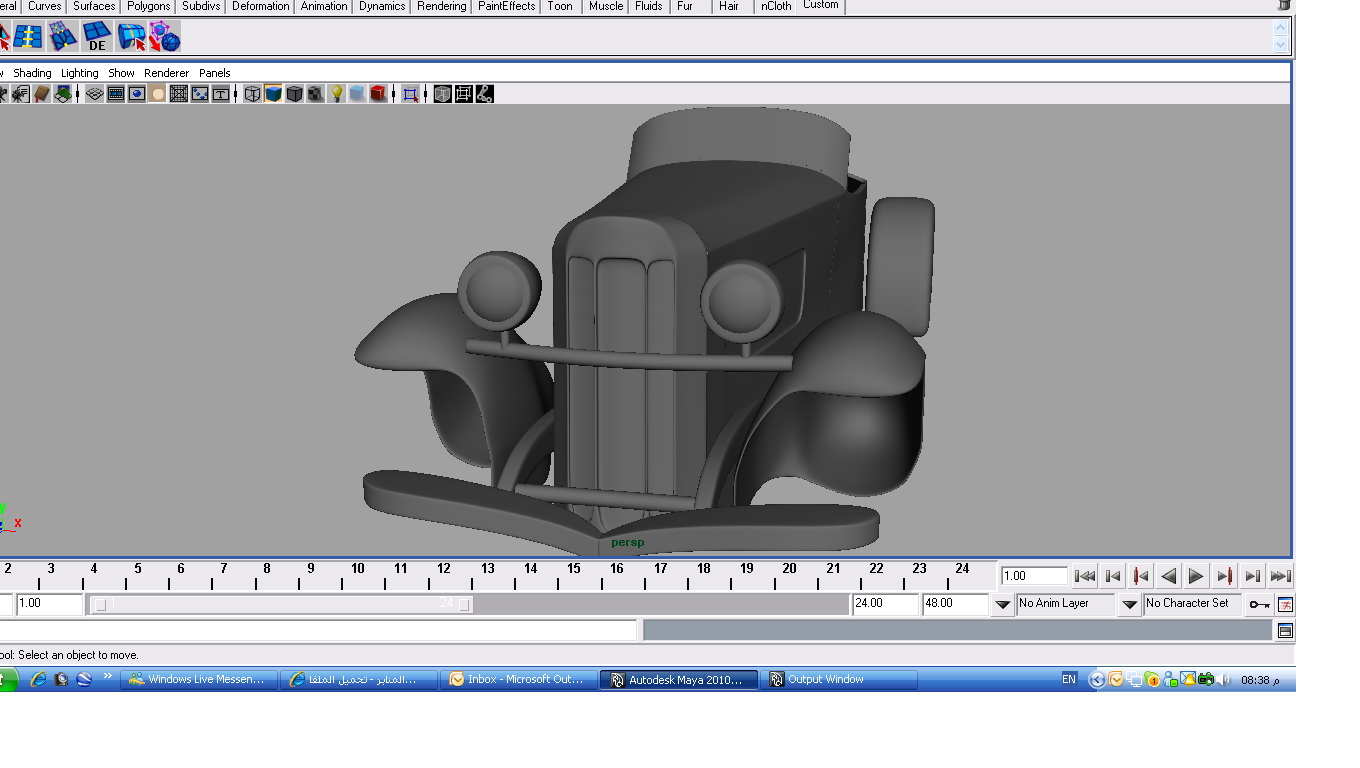Image resolution: width=1360 pixels, height=768 pixels.
Task: Open the Panels menu
Action: (214, 73)
